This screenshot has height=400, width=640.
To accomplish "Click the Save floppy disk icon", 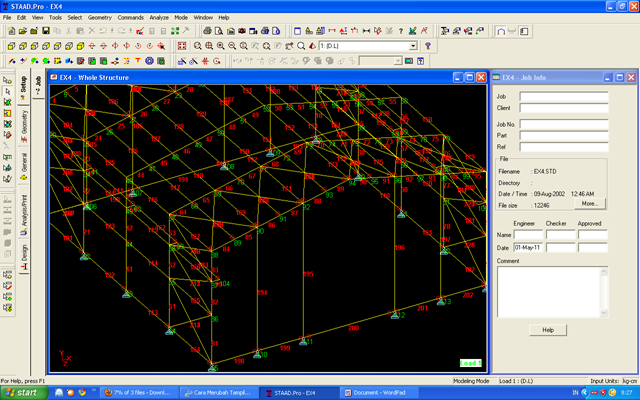I will point(46,31).
